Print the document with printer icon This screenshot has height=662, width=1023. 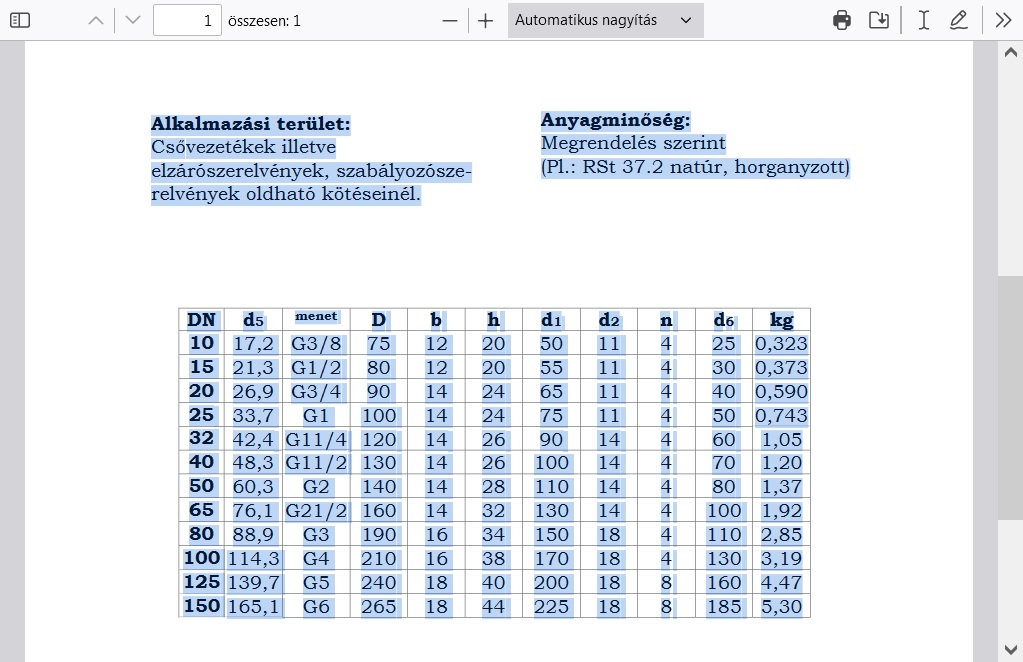842,20
